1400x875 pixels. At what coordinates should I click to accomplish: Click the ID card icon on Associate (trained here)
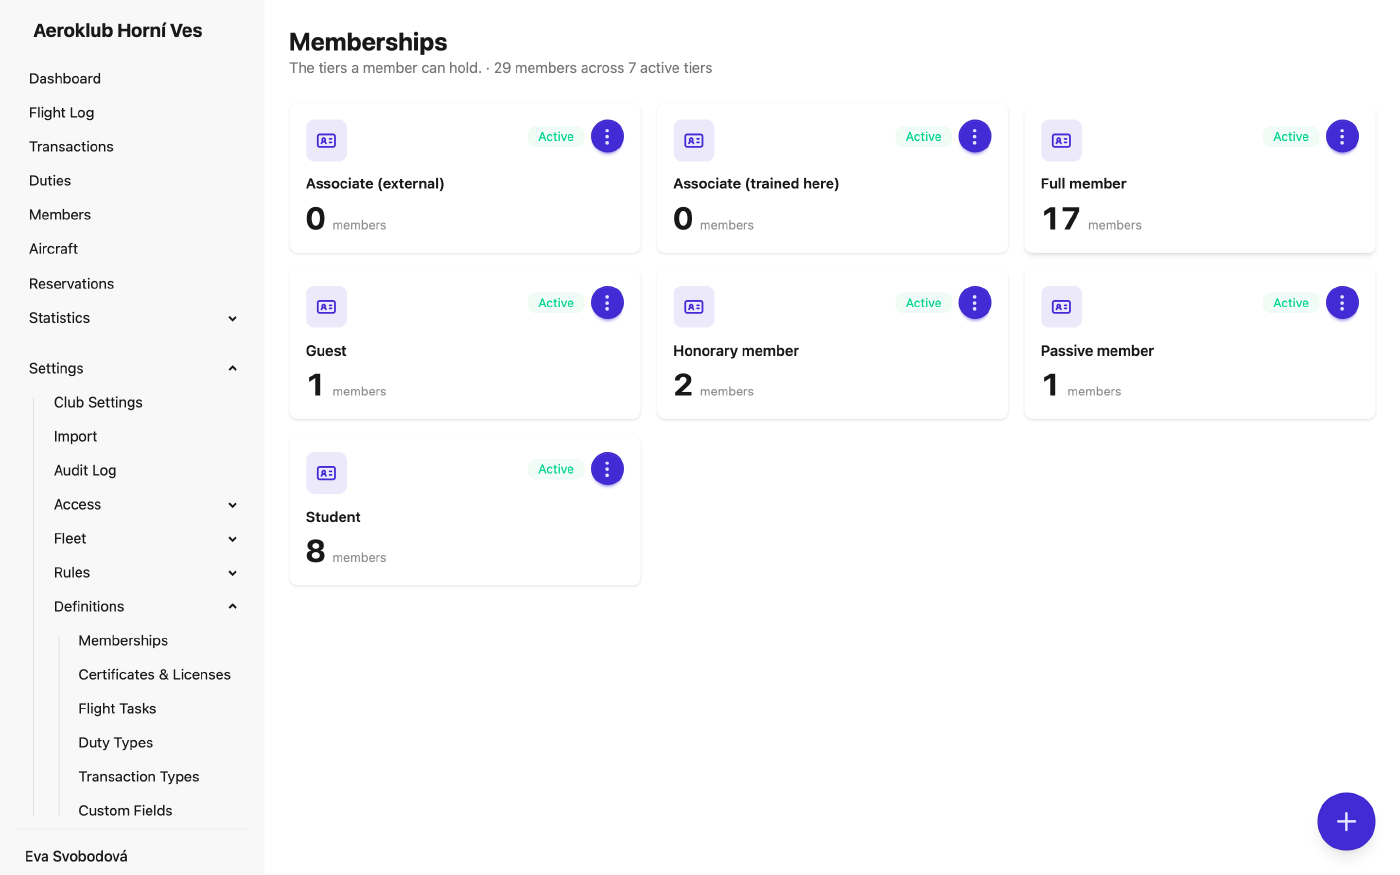[694, 141]
